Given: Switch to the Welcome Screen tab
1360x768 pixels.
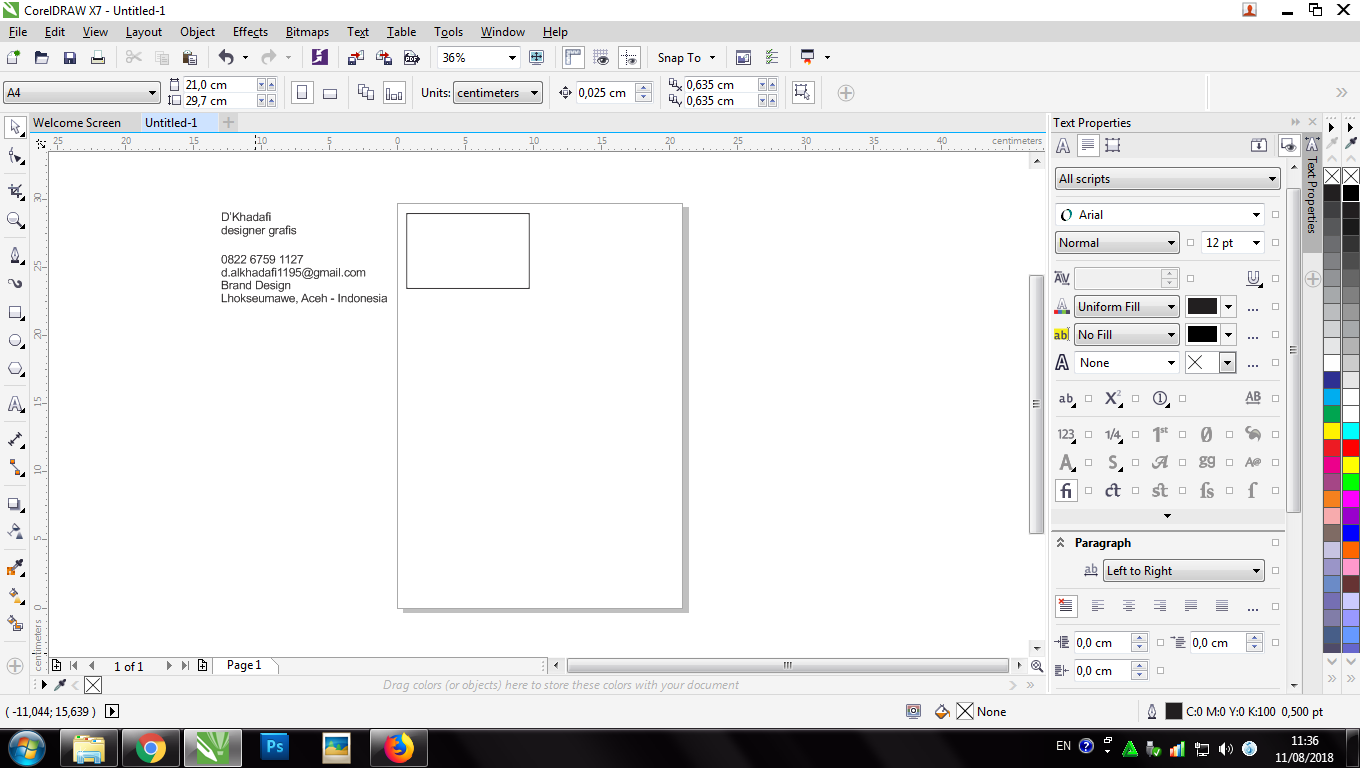Looking at the screenshot, I should [x=77, y=123].
